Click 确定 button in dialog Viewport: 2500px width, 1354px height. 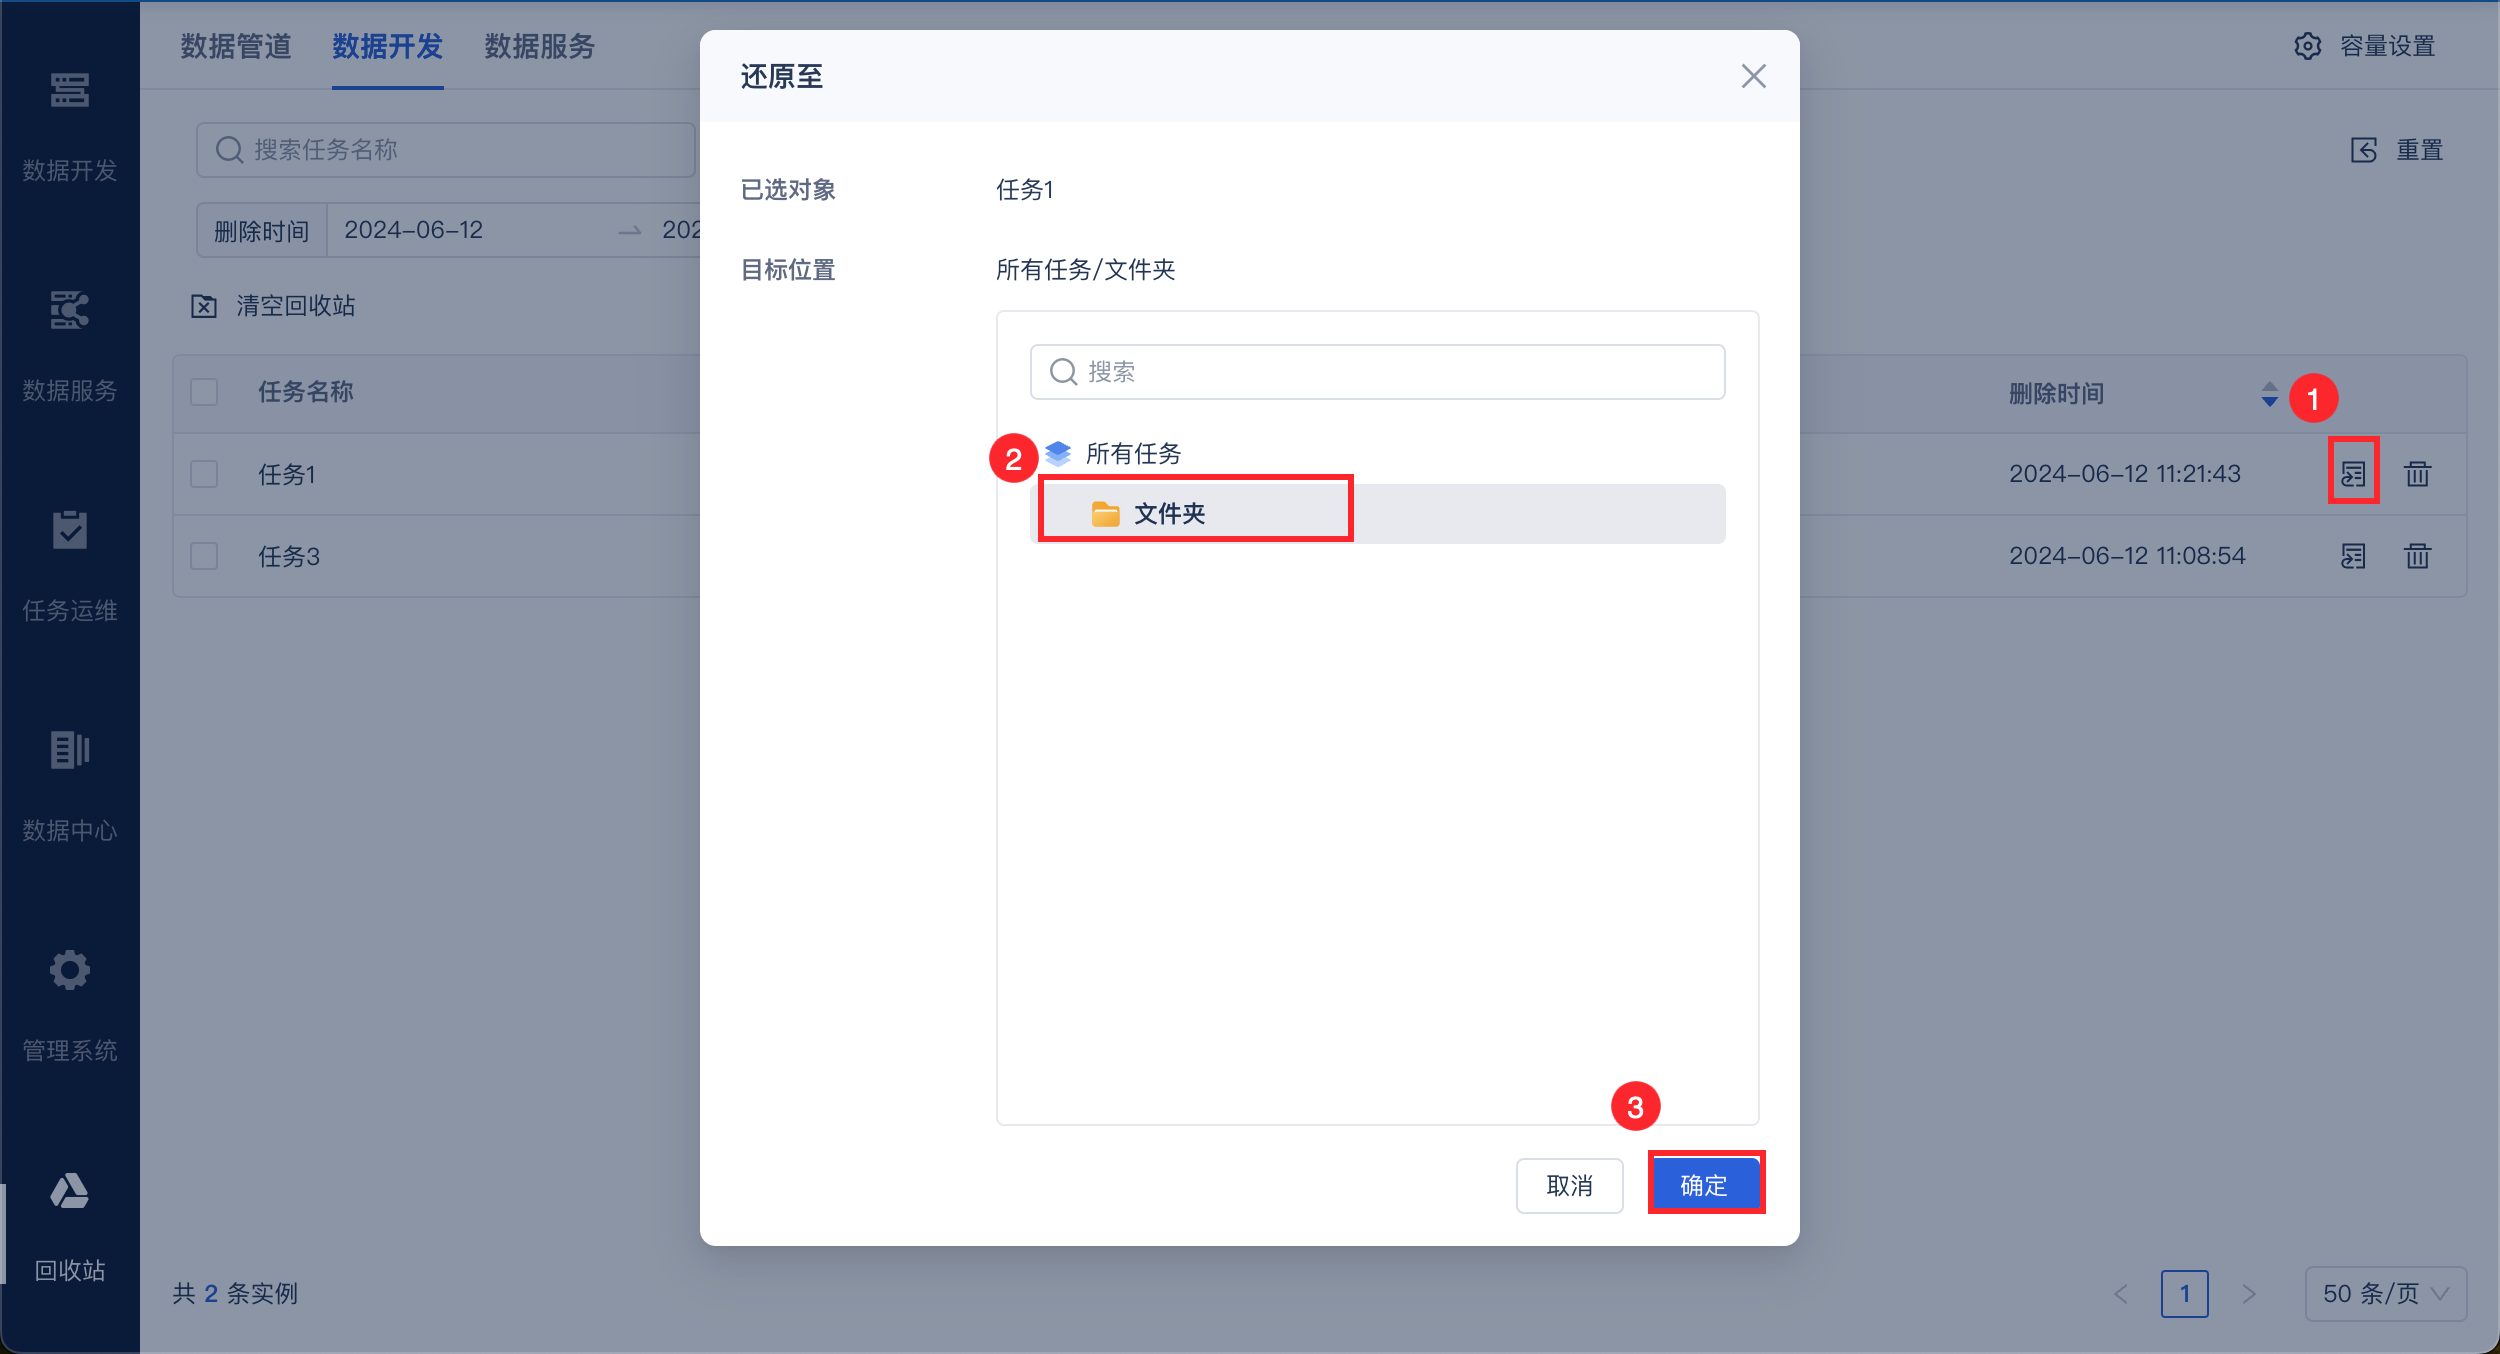[x=1705, y=1185]
